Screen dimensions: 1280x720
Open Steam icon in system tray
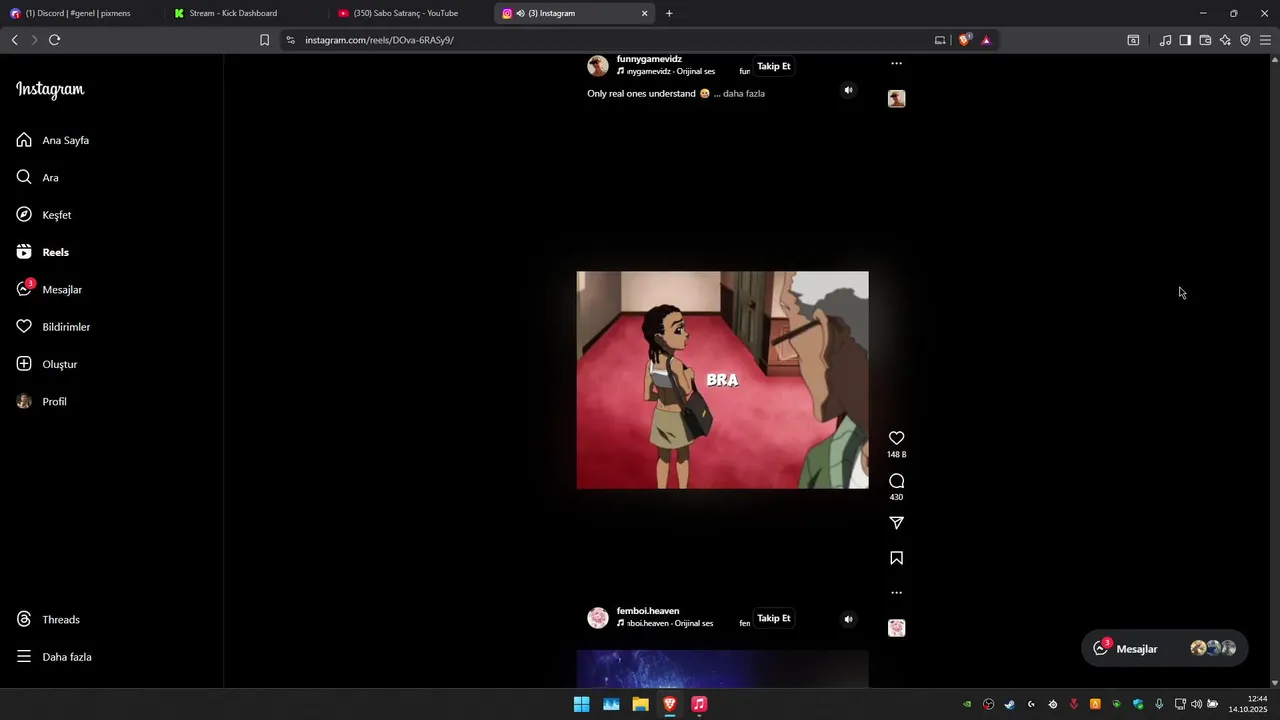[x=1009, y=704]
